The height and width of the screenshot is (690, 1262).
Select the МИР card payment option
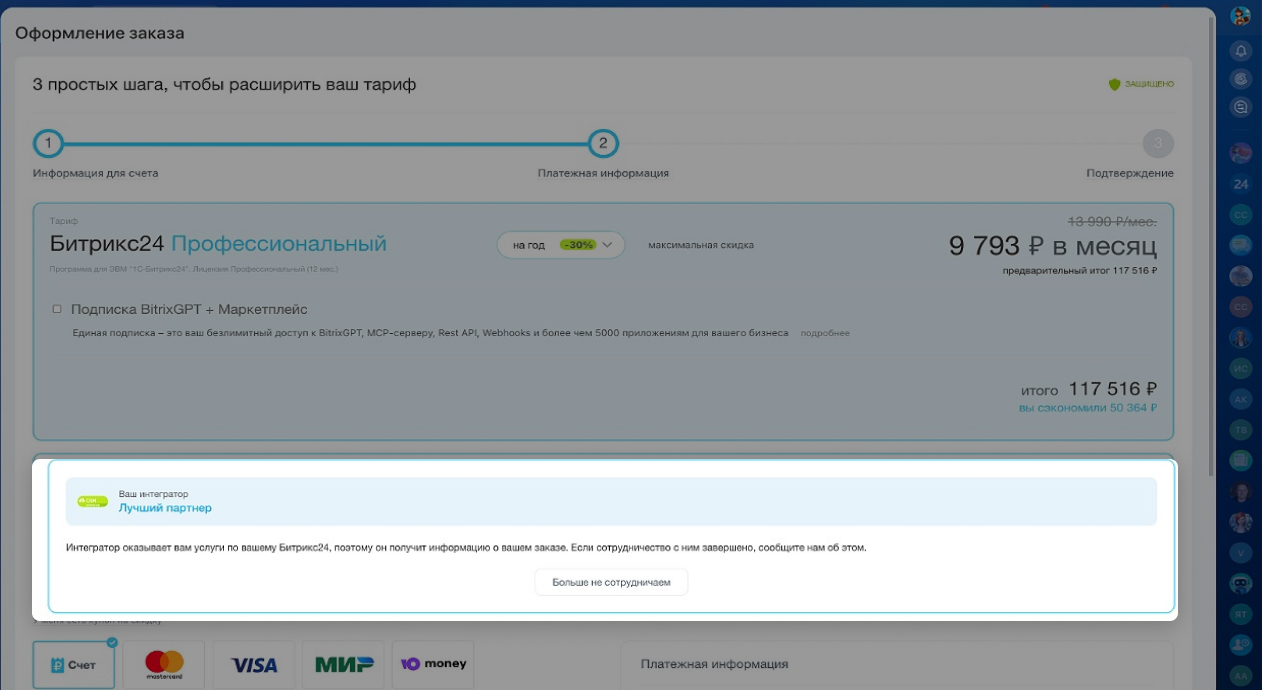pyautogui.click(x=344, y=664)
